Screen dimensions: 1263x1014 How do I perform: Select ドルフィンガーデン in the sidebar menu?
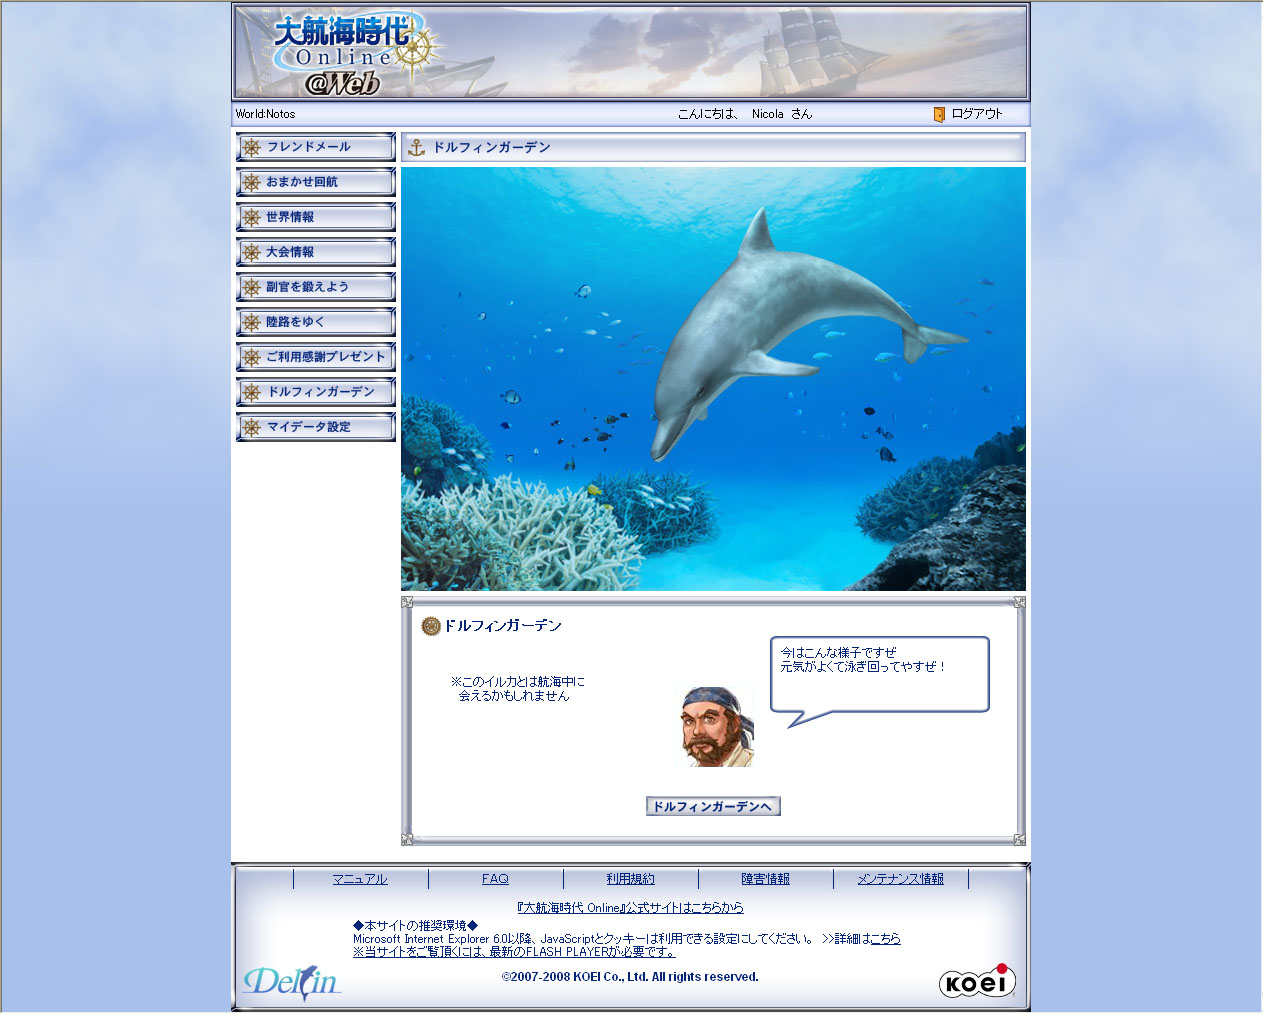pyautogui.click(x=316, y=392)
